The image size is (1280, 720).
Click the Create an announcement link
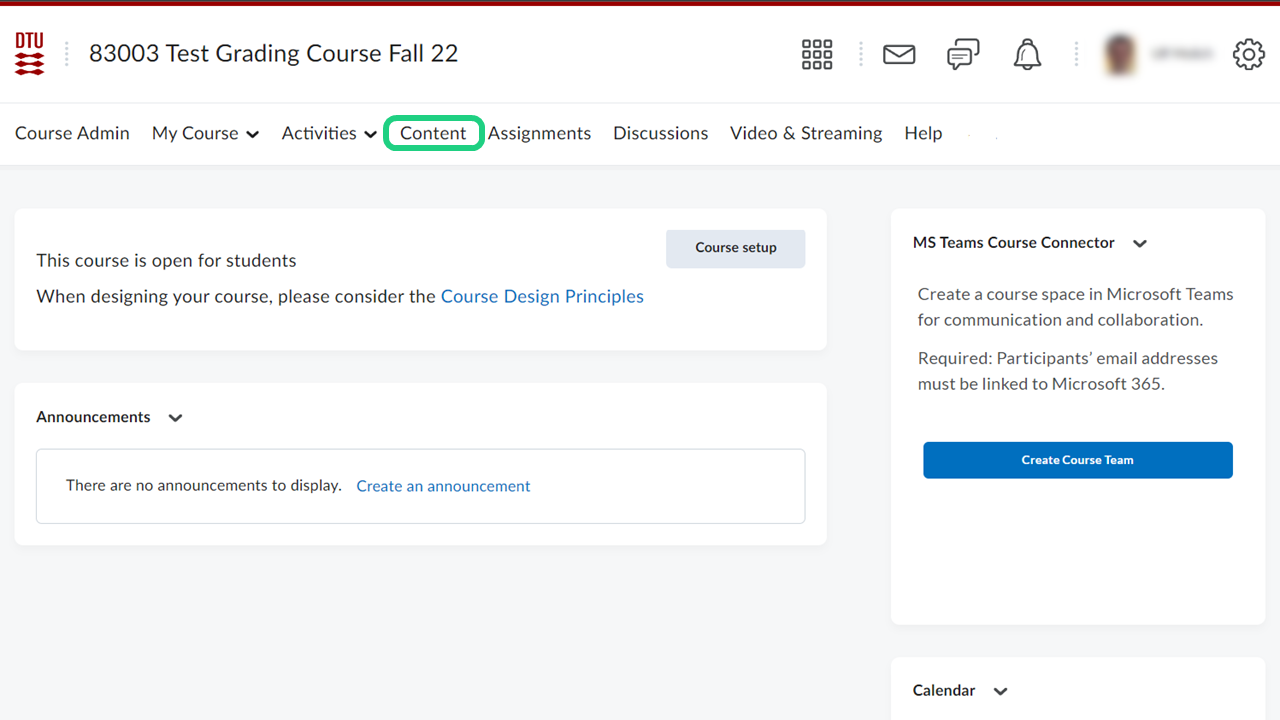tap(443, 486)
